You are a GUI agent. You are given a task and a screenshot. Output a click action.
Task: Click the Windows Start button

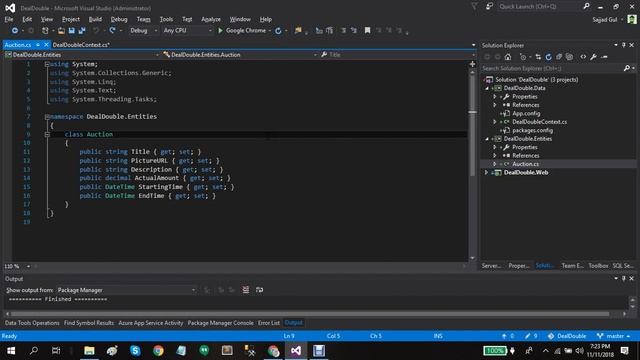[11, 351]
